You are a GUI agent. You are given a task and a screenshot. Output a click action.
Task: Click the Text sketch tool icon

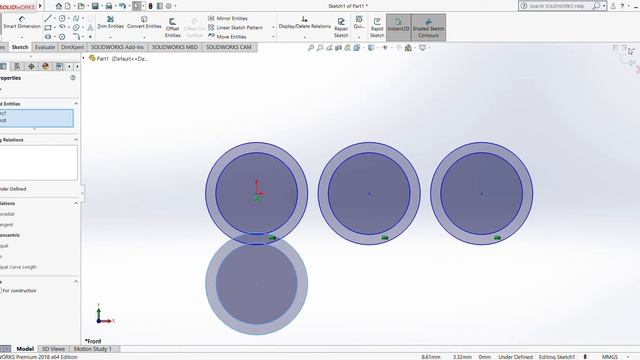[90, 27]
